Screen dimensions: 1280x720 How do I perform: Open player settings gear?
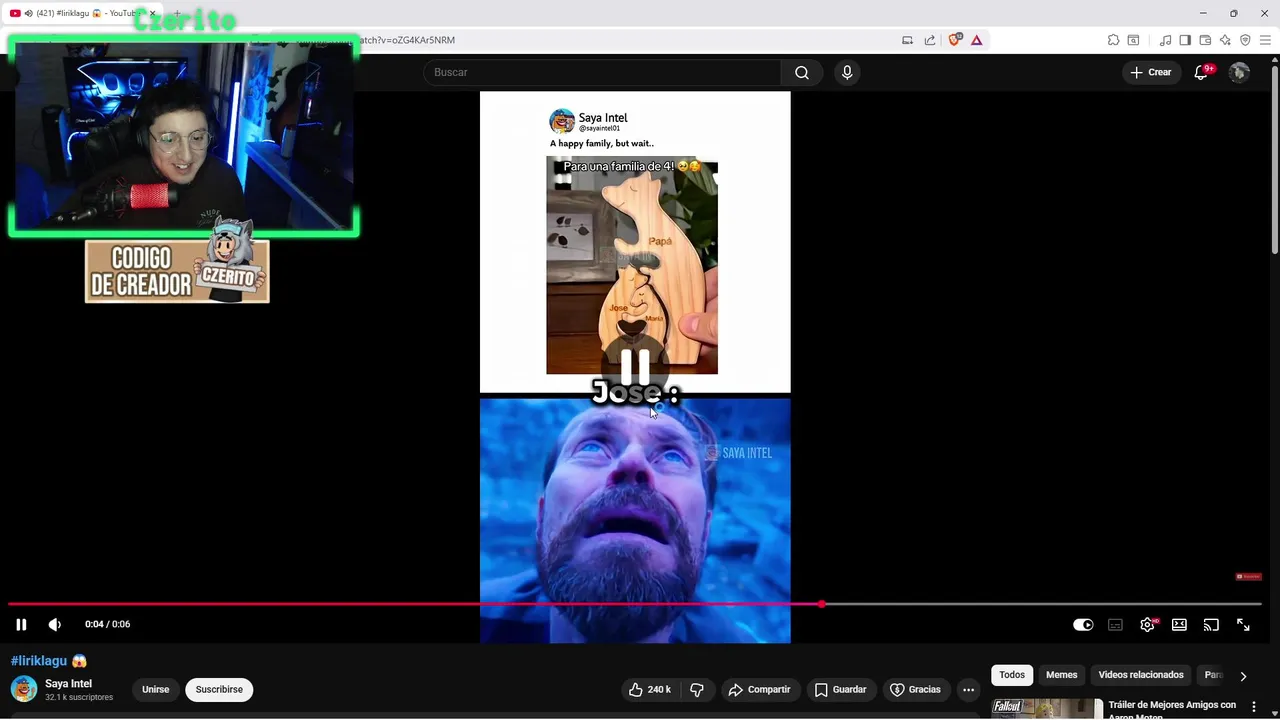[x=1147, y=625]
